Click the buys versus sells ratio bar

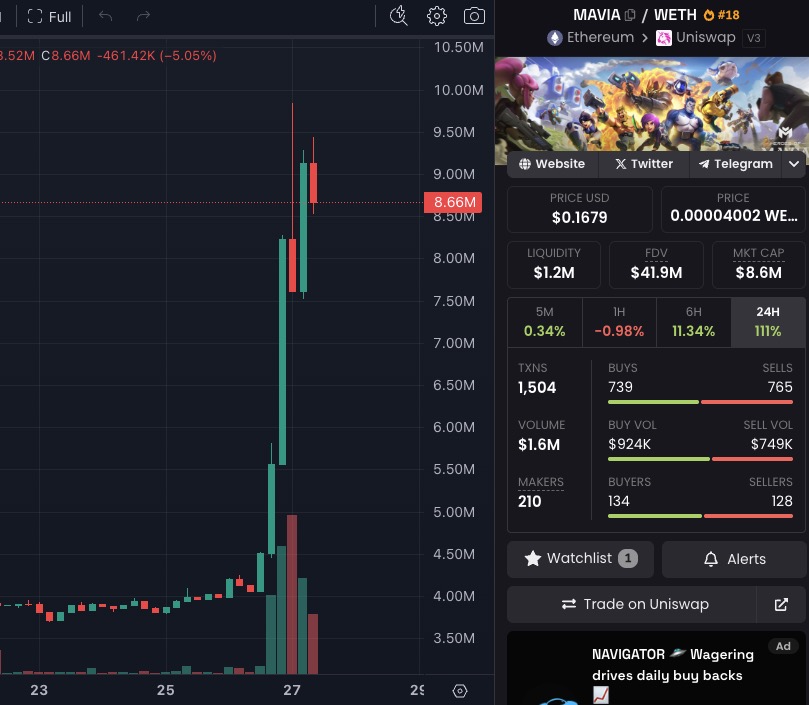(700, 402)
